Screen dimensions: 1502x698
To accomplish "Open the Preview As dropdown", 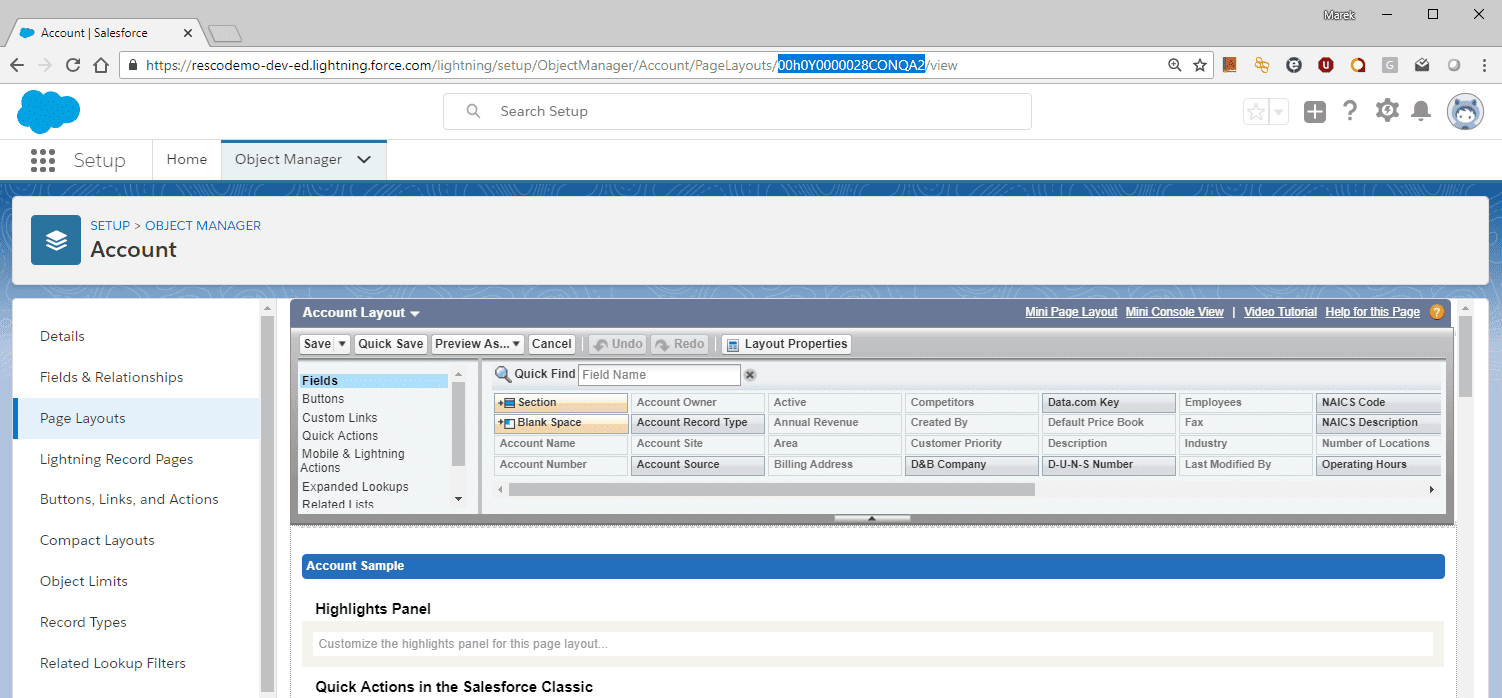I will pos(477,344).
